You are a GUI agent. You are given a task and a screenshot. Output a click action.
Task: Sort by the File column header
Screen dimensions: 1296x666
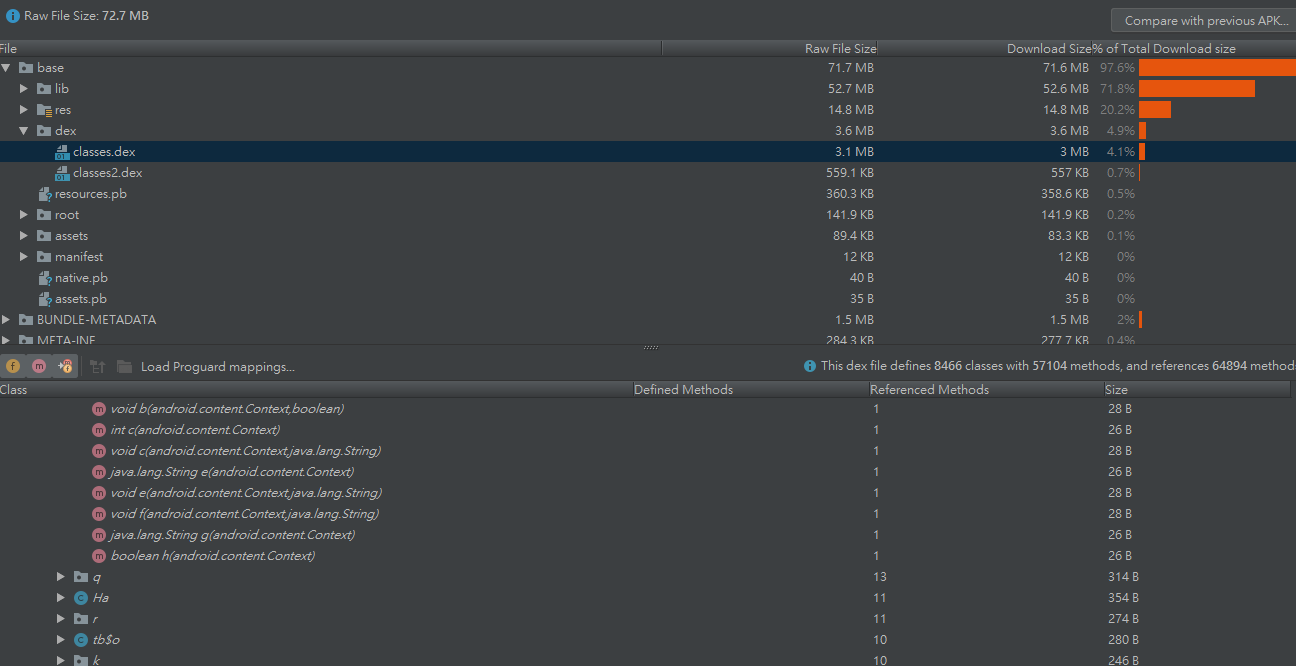point(330,48)
